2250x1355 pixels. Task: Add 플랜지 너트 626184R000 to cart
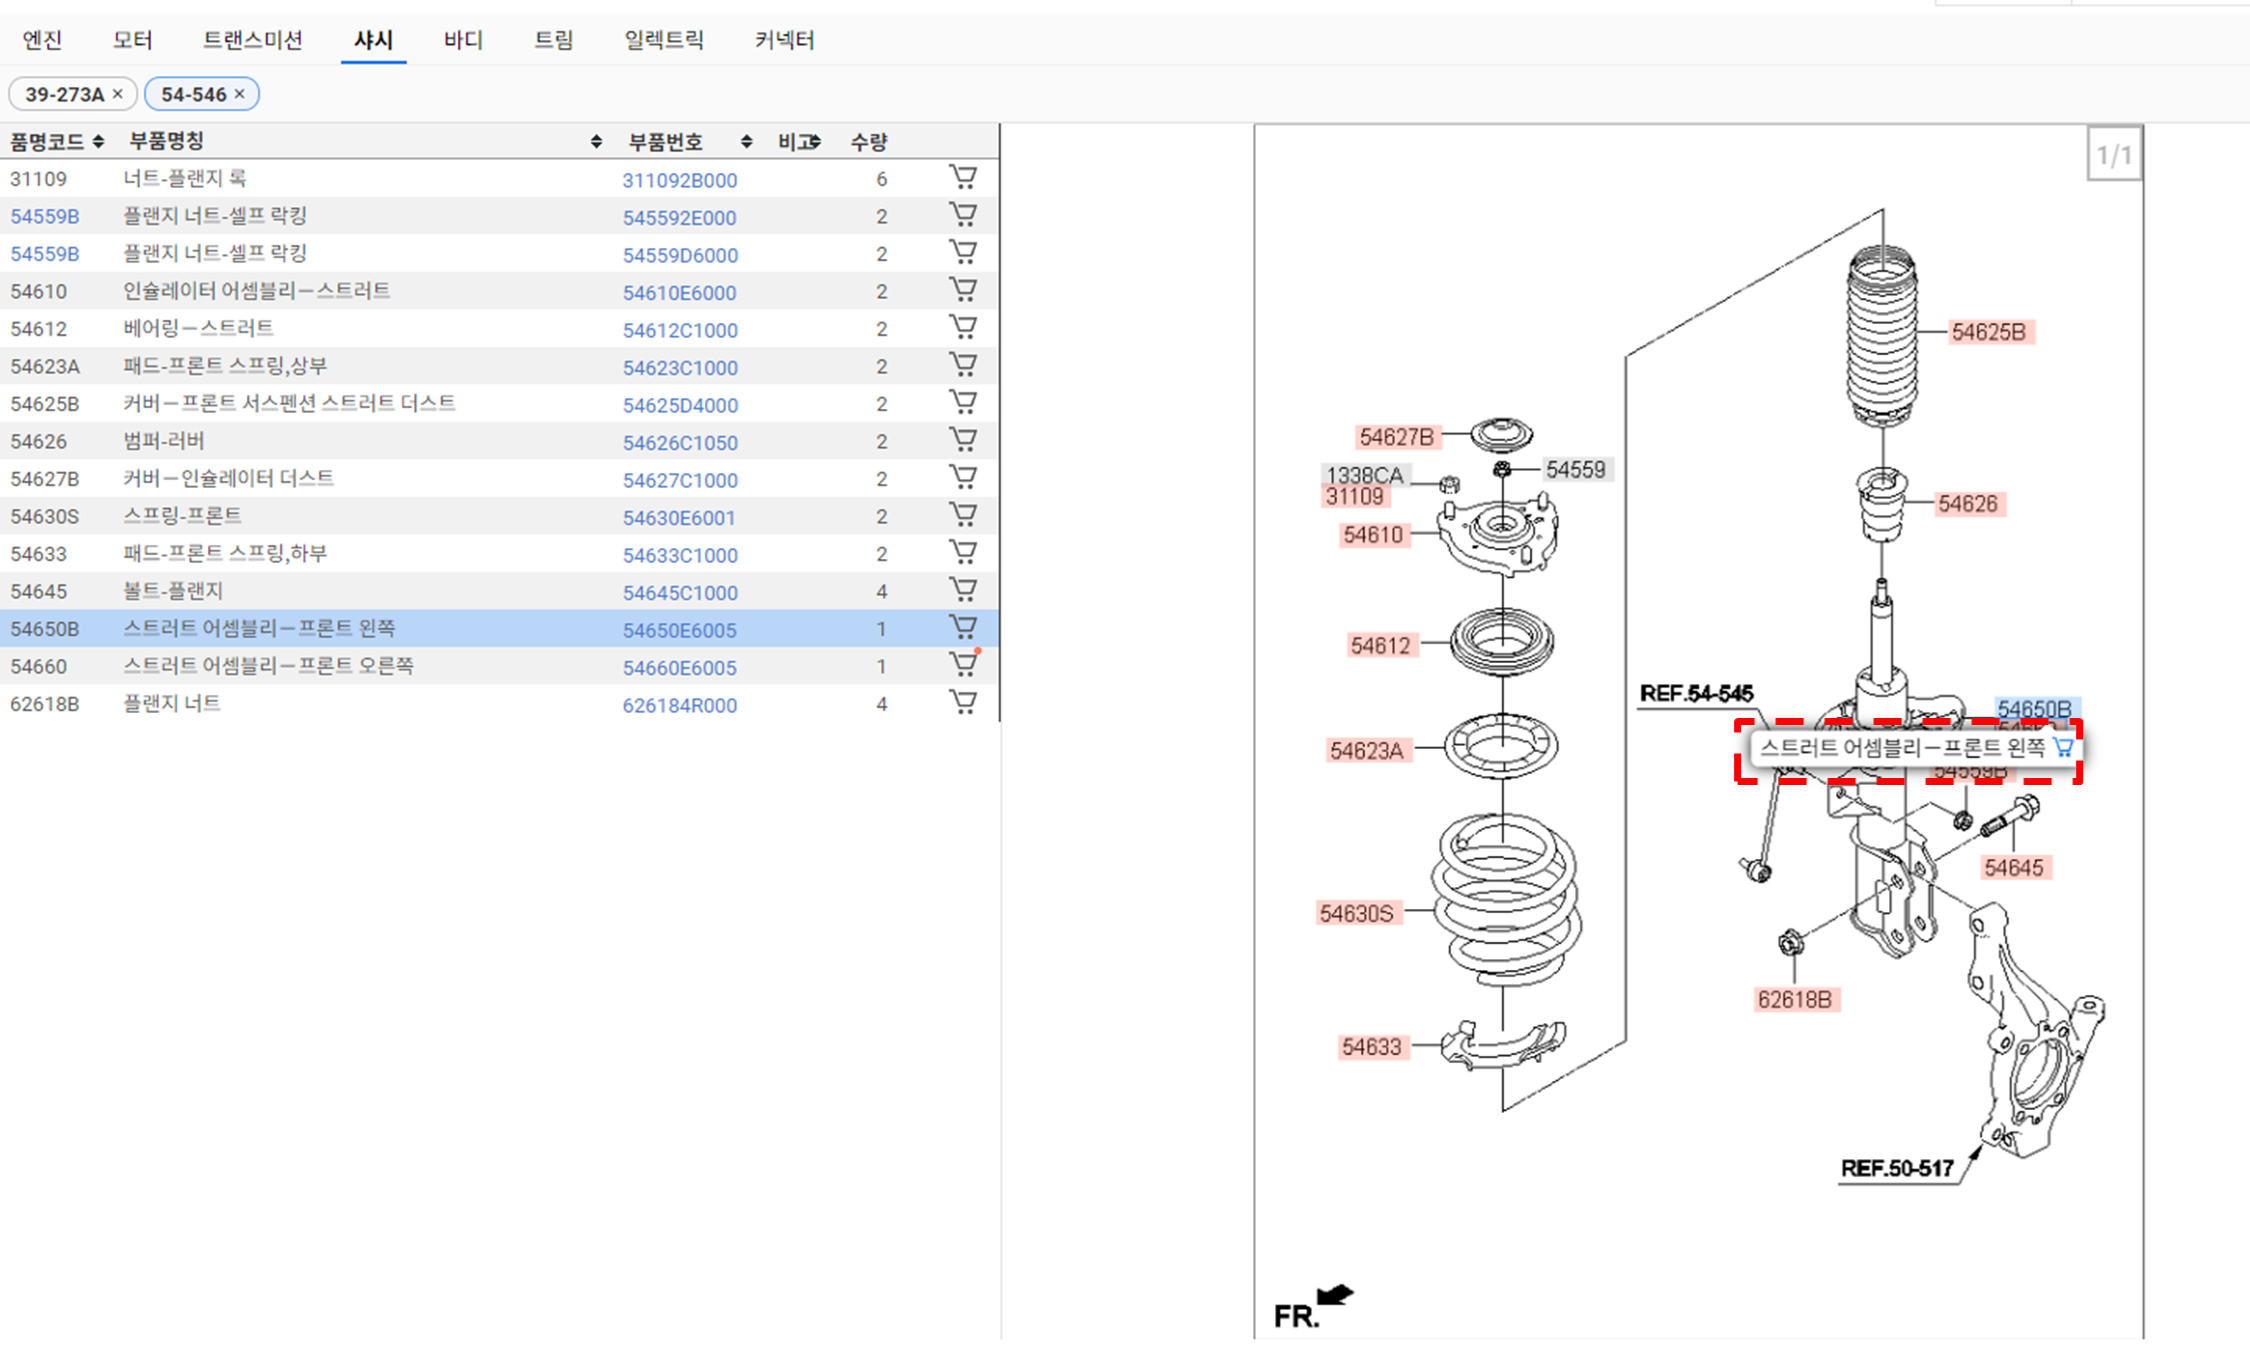tap(962, 703)
